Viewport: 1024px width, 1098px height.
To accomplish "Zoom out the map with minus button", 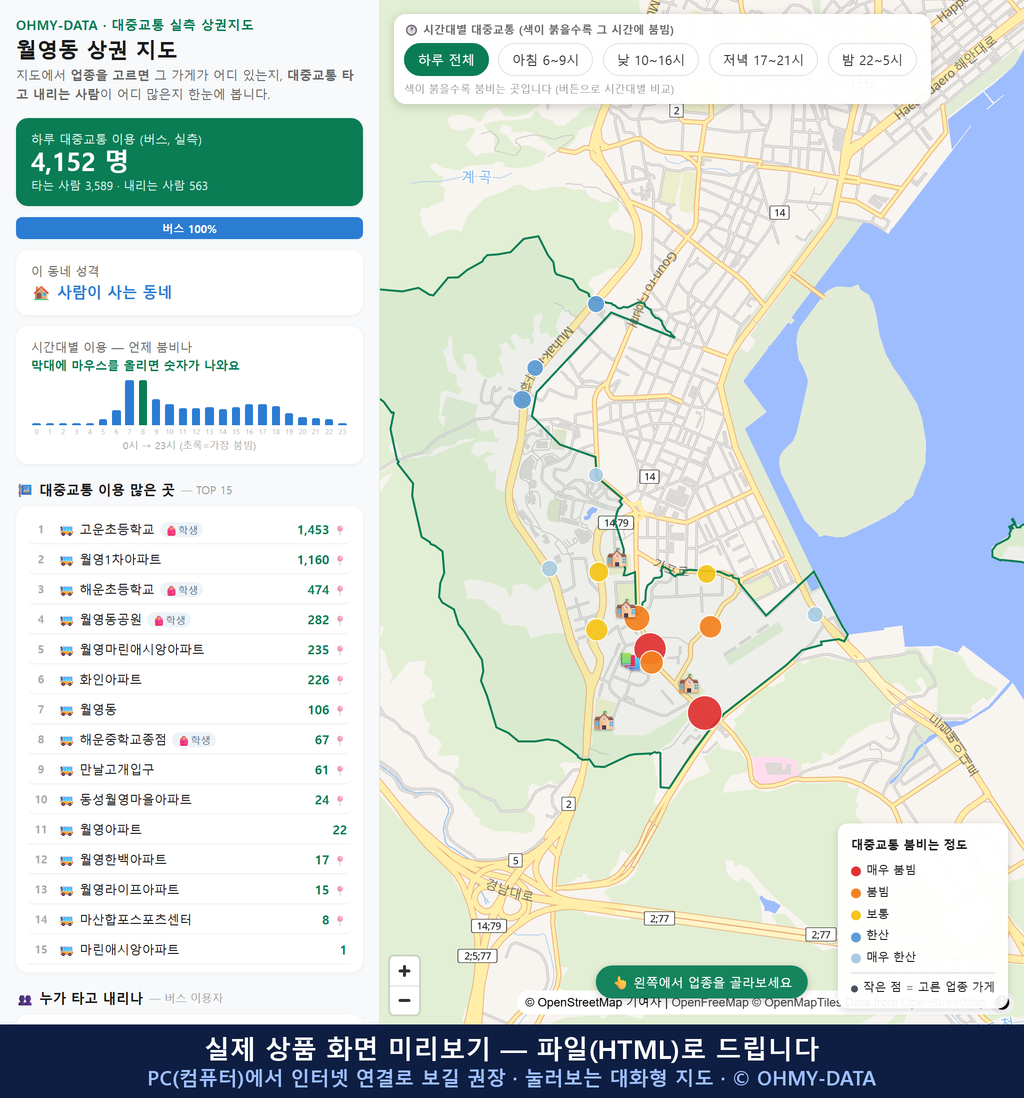I will pos(404,1000).
